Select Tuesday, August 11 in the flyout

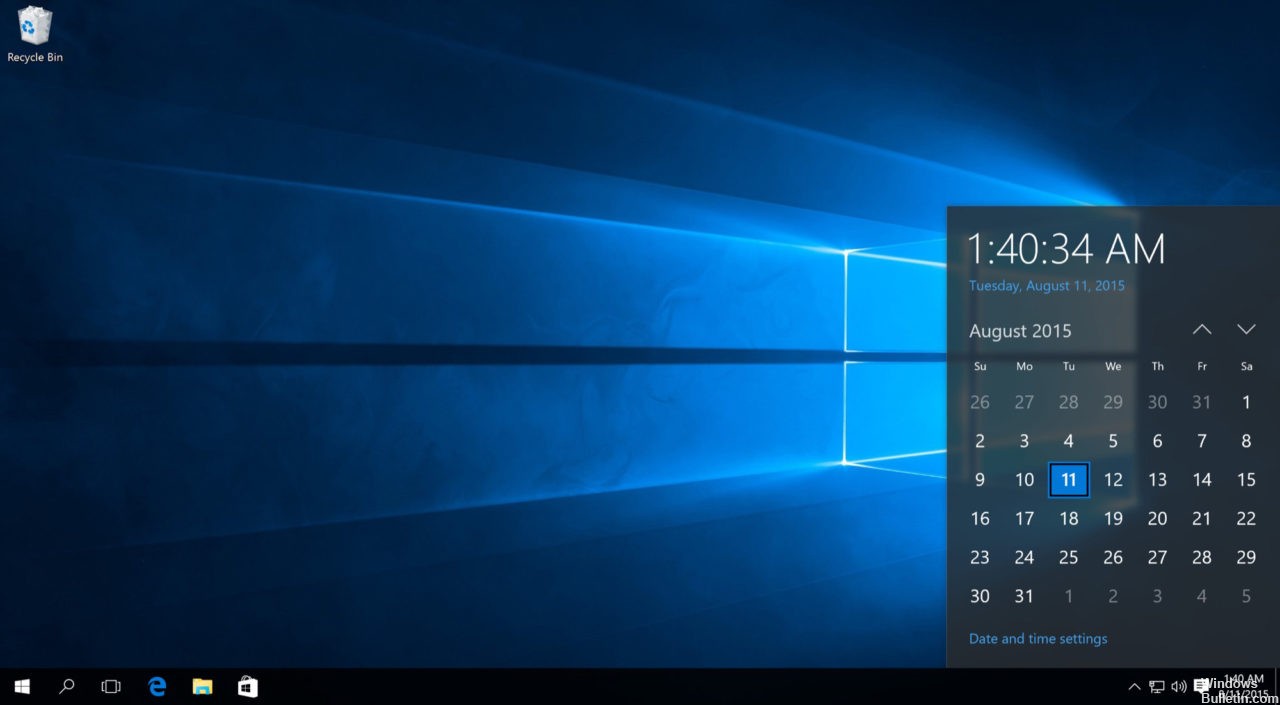click(x=1046, y=285)
